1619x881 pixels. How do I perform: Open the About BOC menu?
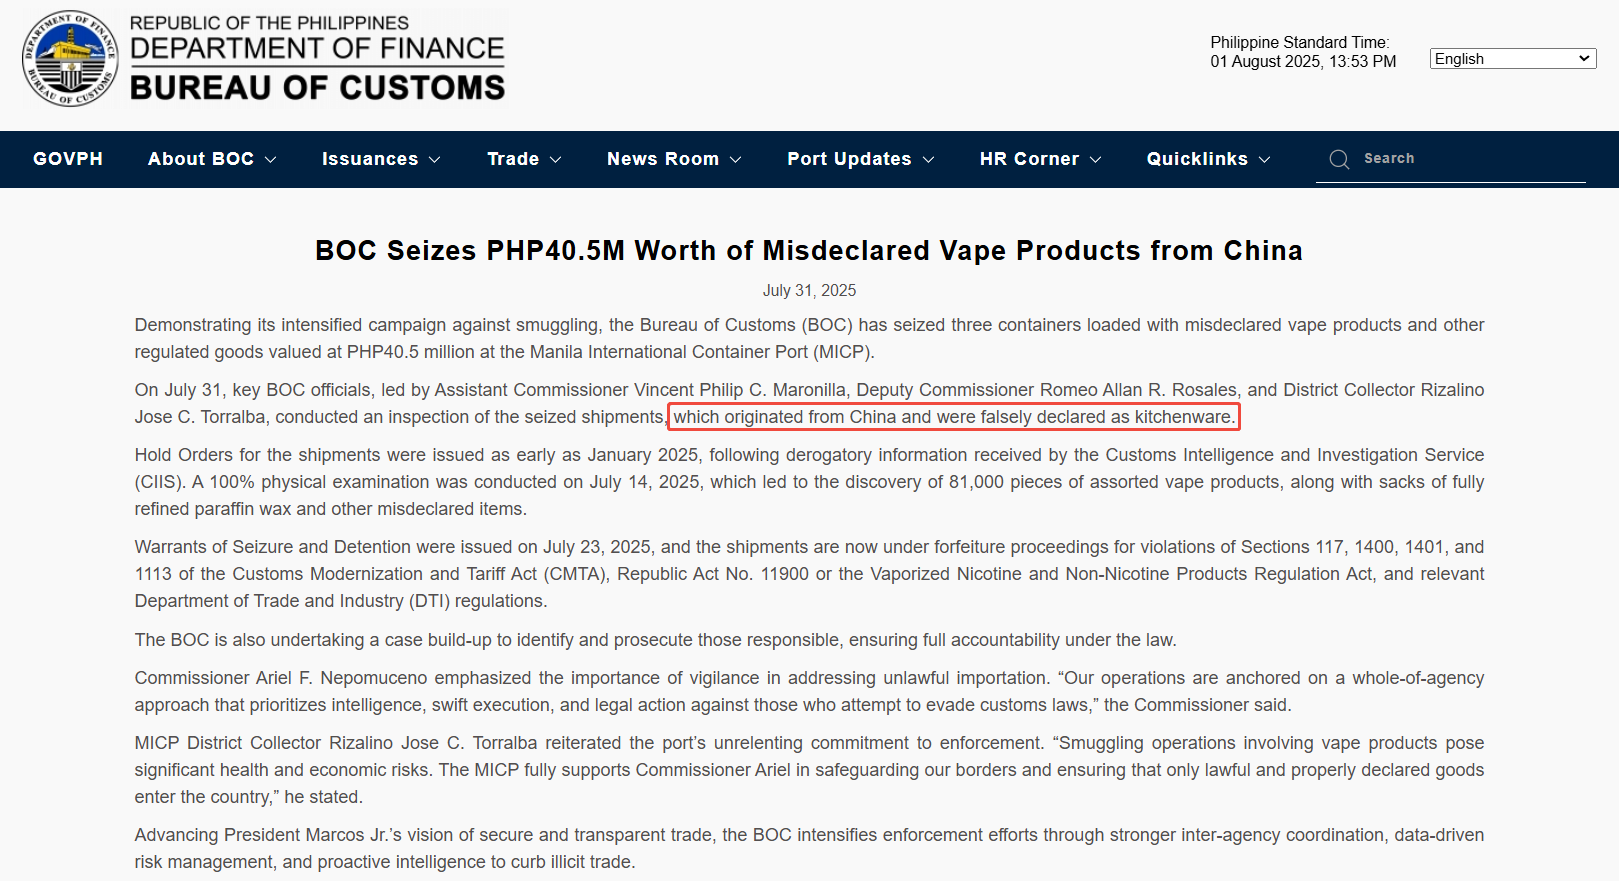[201, 159]
